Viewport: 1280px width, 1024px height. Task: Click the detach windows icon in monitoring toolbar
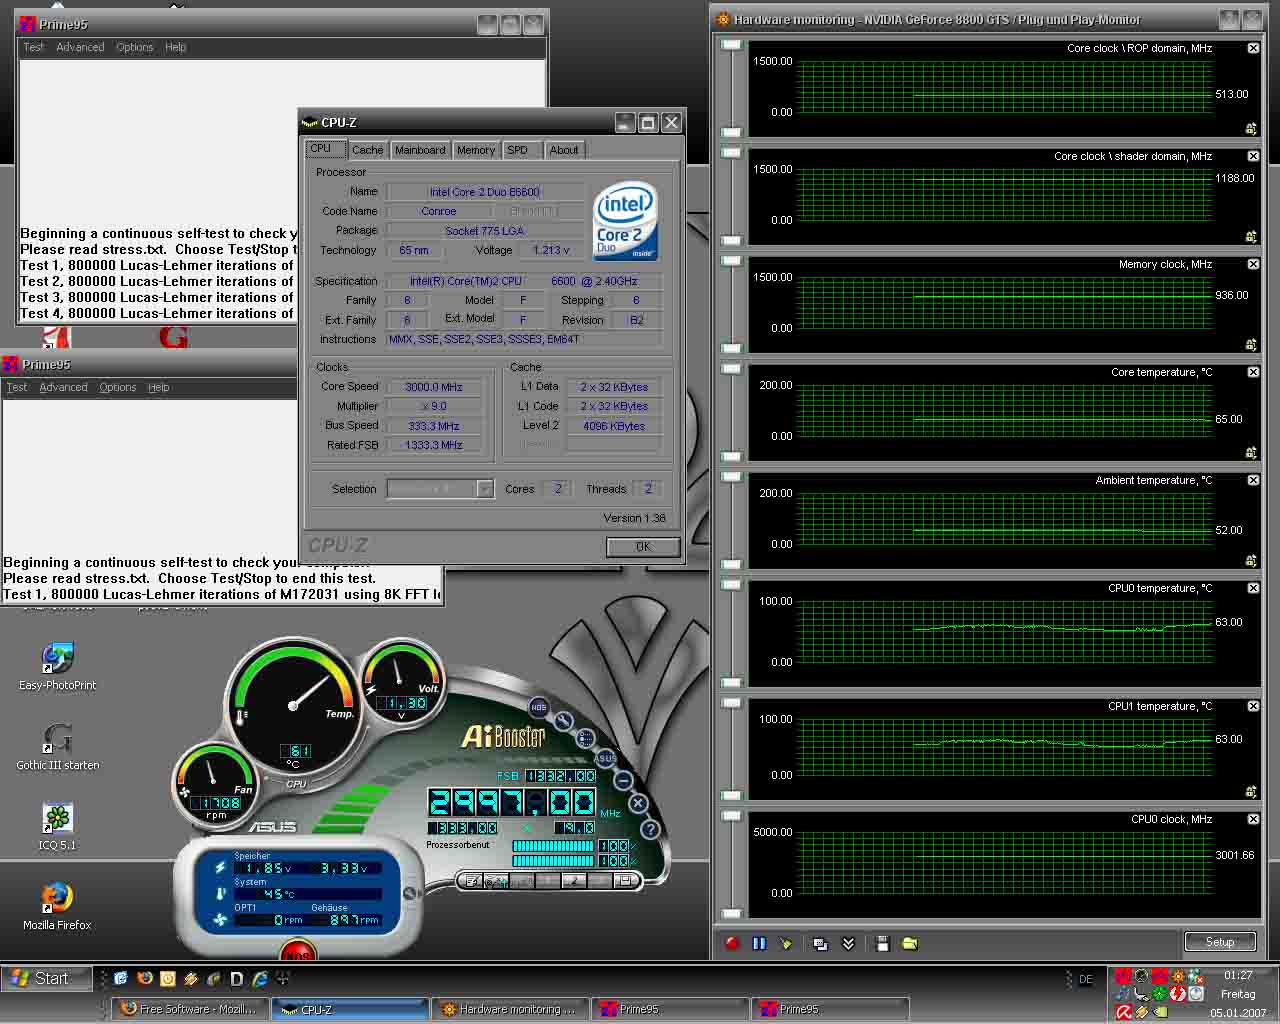(820, 943)
